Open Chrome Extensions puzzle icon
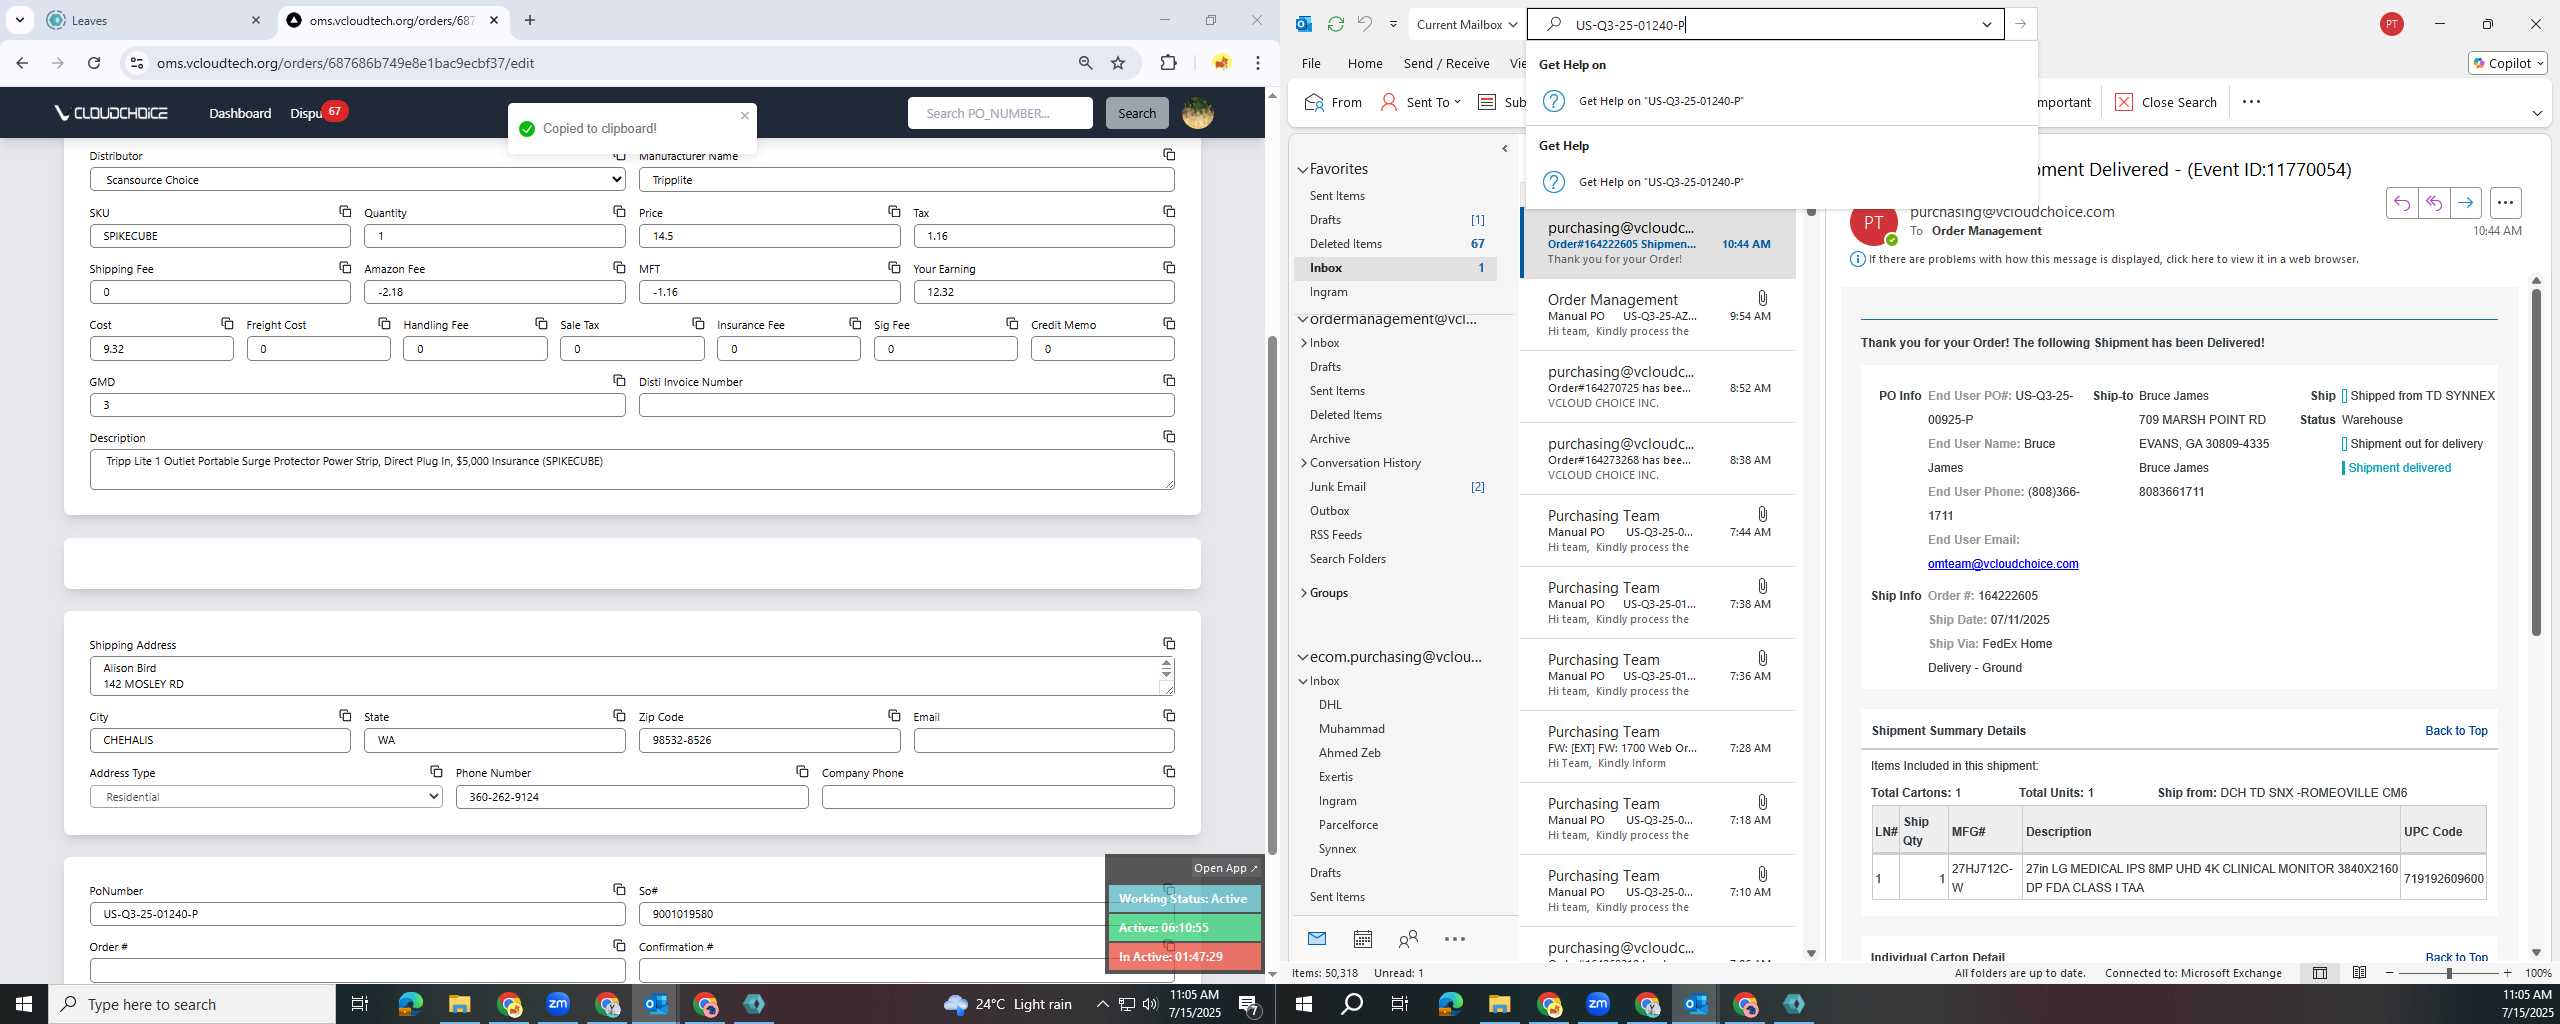The height and width of the screenshot is (1024, 2560). (1168, 63)
